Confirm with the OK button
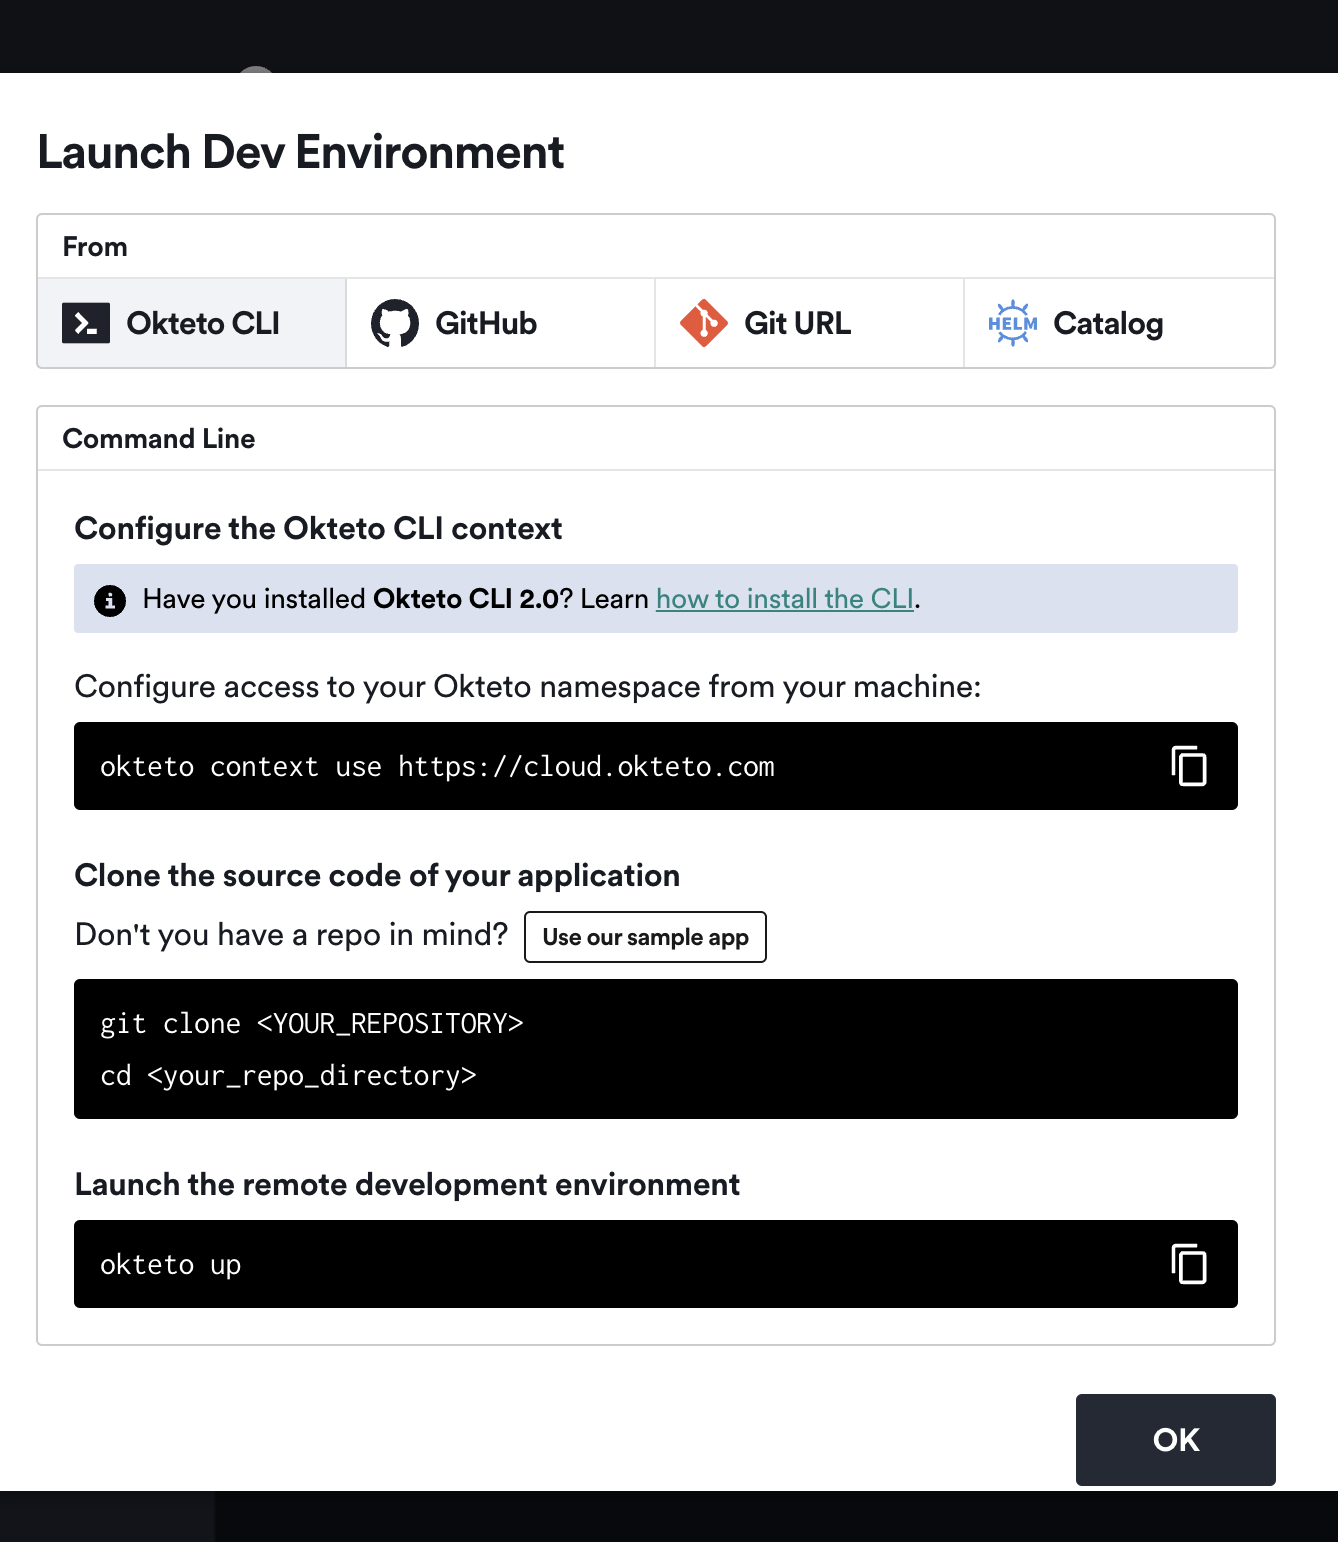Image resolution: width=1338 pixels, height=1542 pixels. click(1176, 1440)
